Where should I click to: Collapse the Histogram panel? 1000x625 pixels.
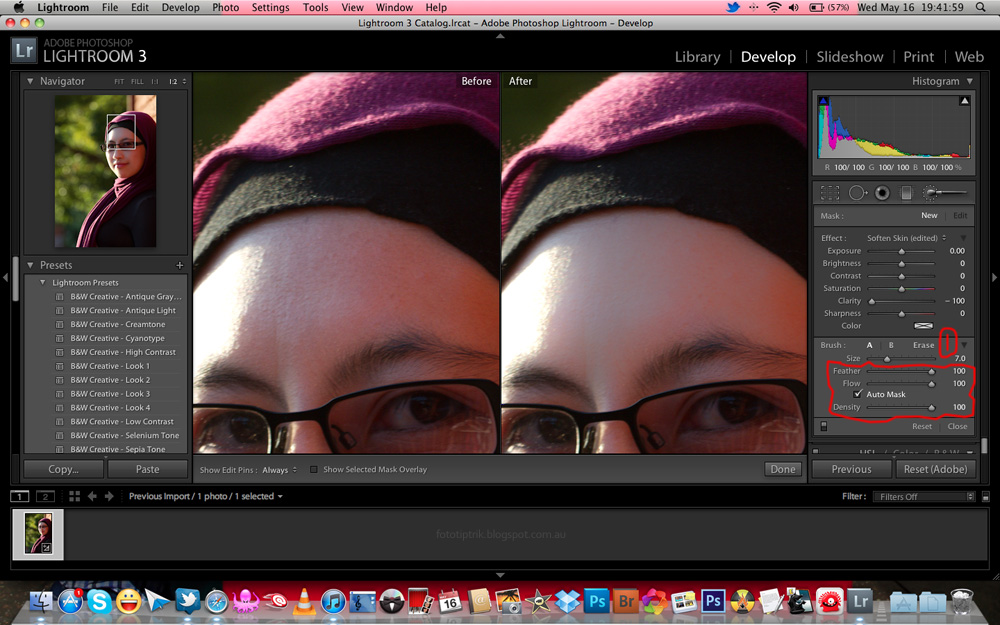click(x=969, y=81)
